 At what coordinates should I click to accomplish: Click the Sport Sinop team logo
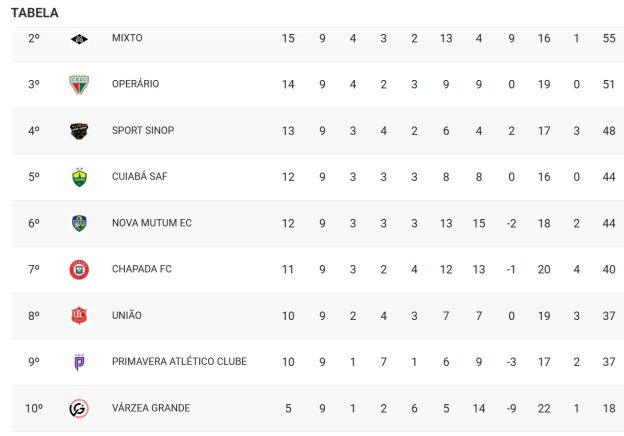[x=80, y=130]
